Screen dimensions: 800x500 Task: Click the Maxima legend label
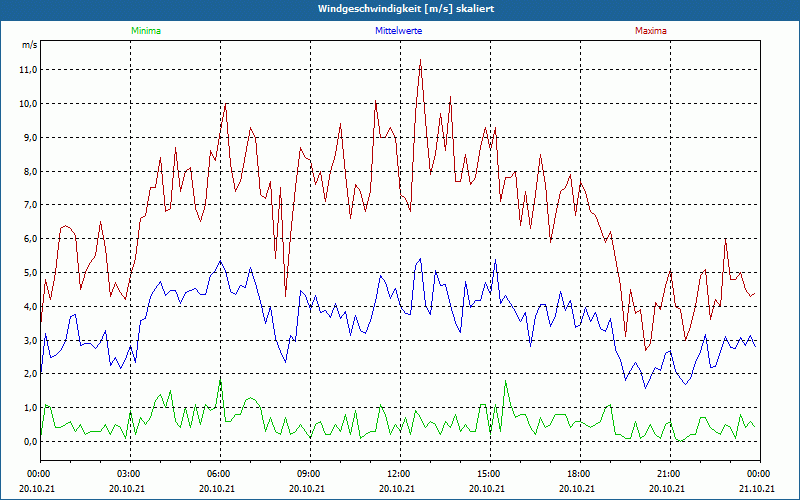pos(651,31)
